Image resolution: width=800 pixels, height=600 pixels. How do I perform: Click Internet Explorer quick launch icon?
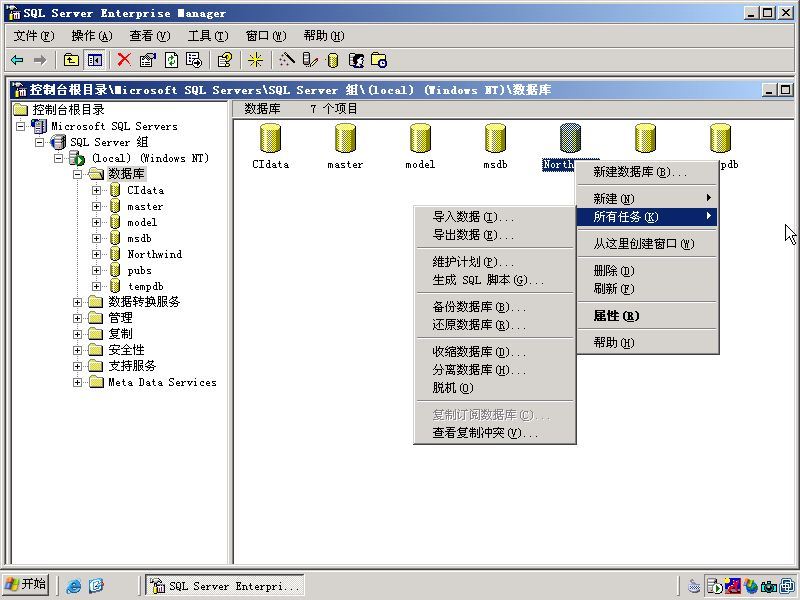(73, 585)
